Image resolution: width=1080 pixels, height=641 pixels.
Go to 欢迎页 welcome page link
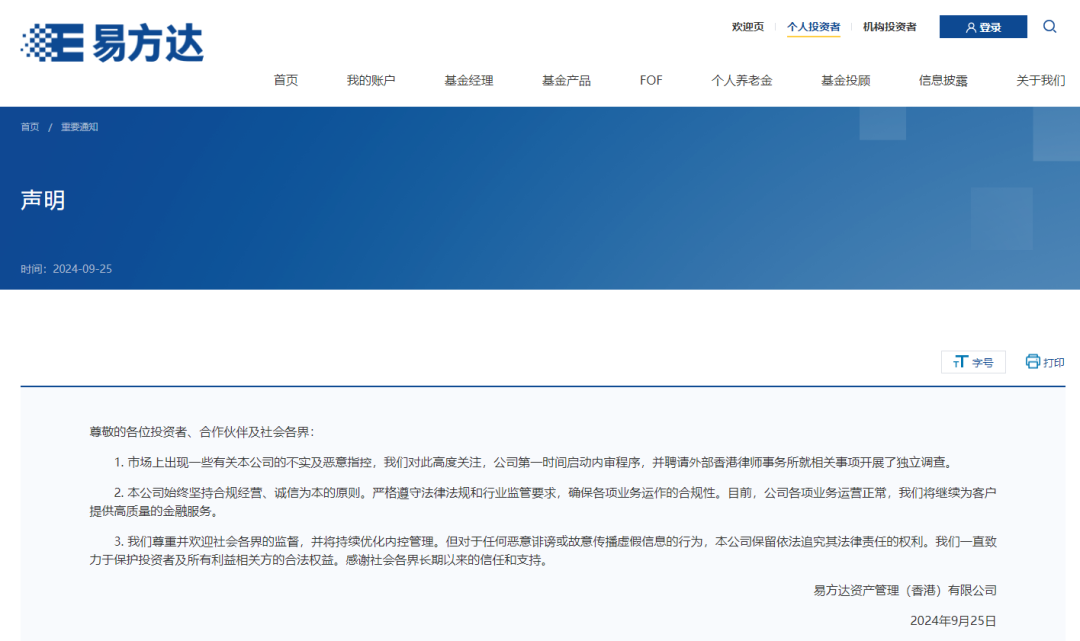747,27
